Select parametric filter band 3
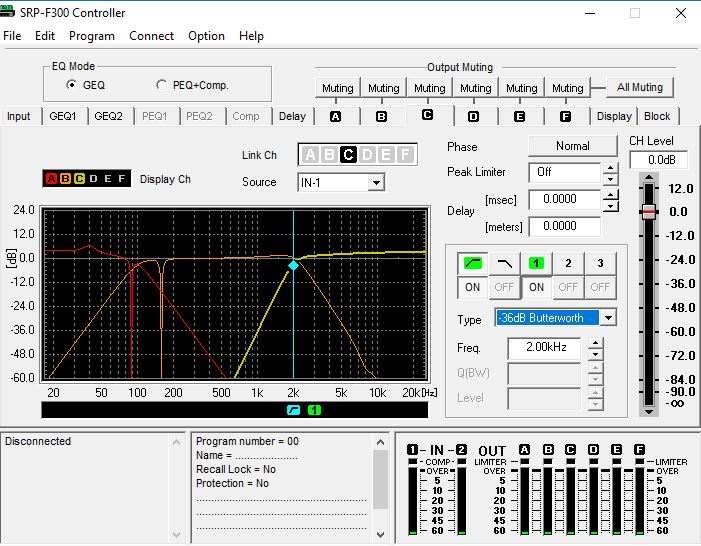The height and width of the screenshot is (546, 701). point(600,263)
